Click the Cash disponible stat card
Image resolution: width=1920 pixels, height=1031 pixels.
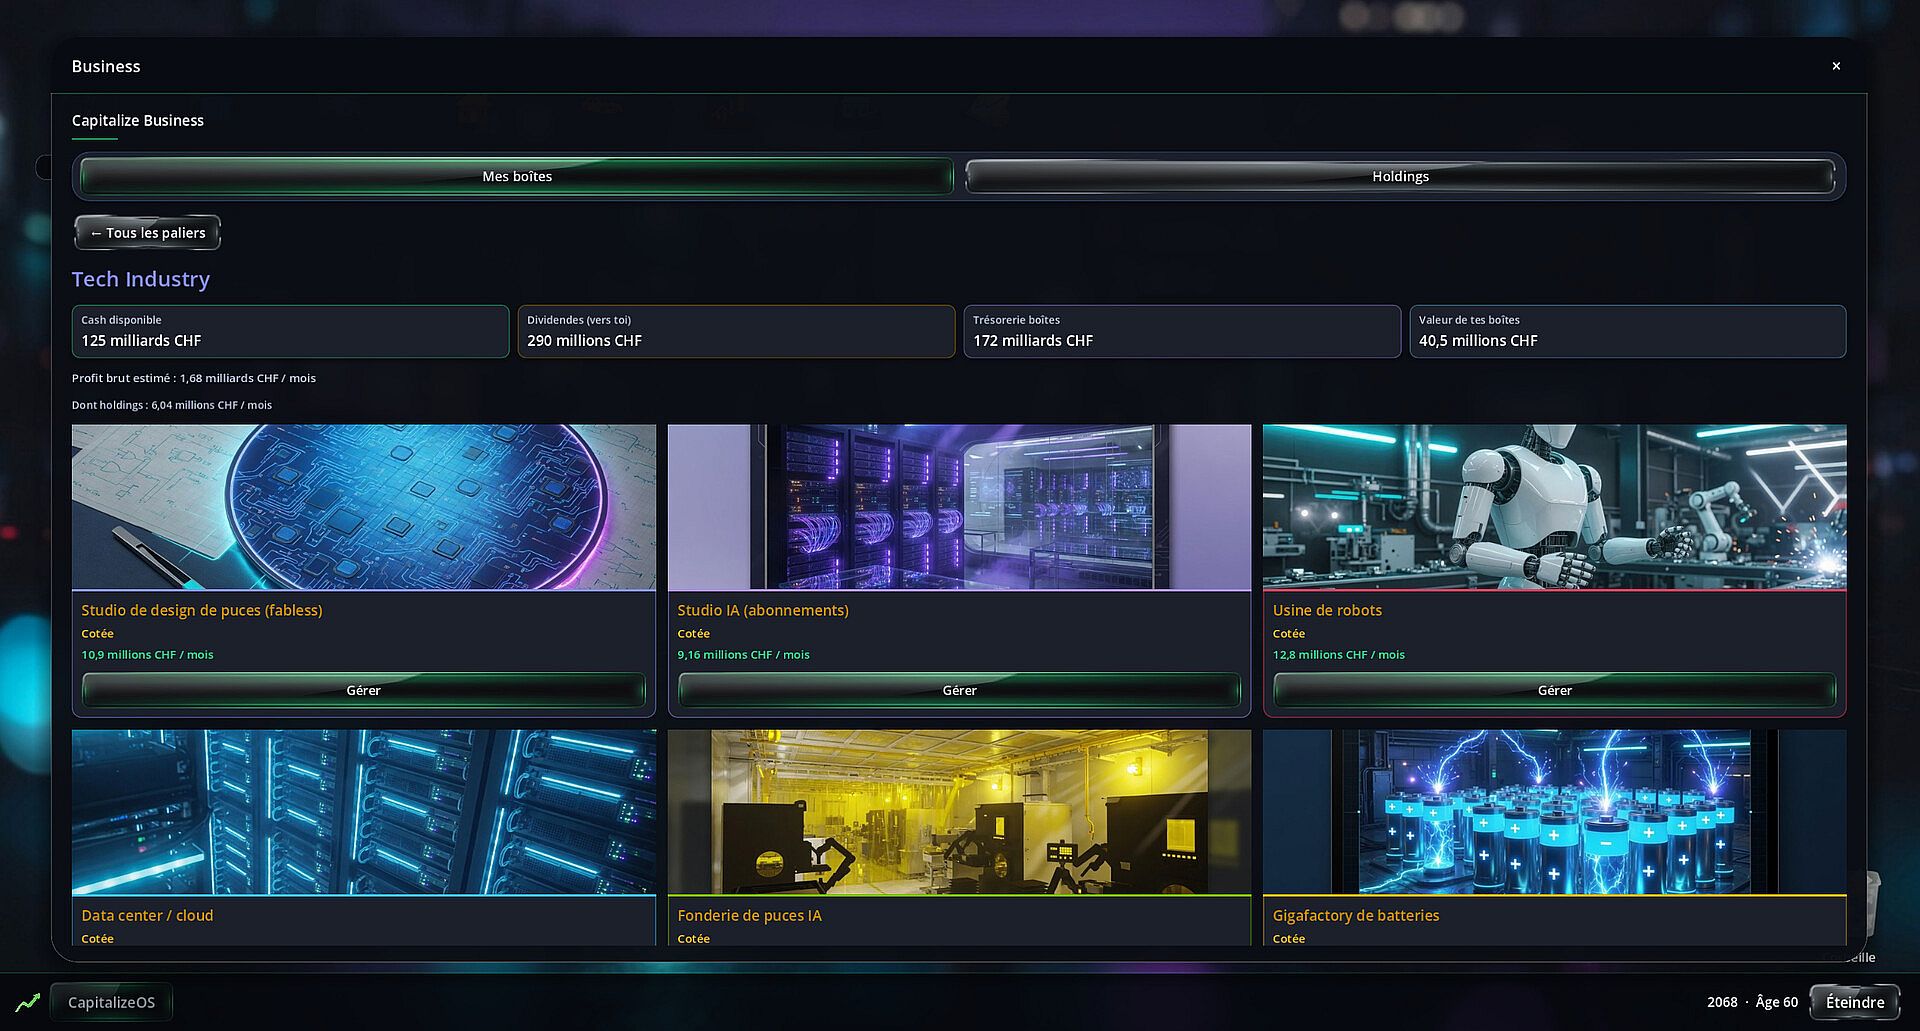290,331
